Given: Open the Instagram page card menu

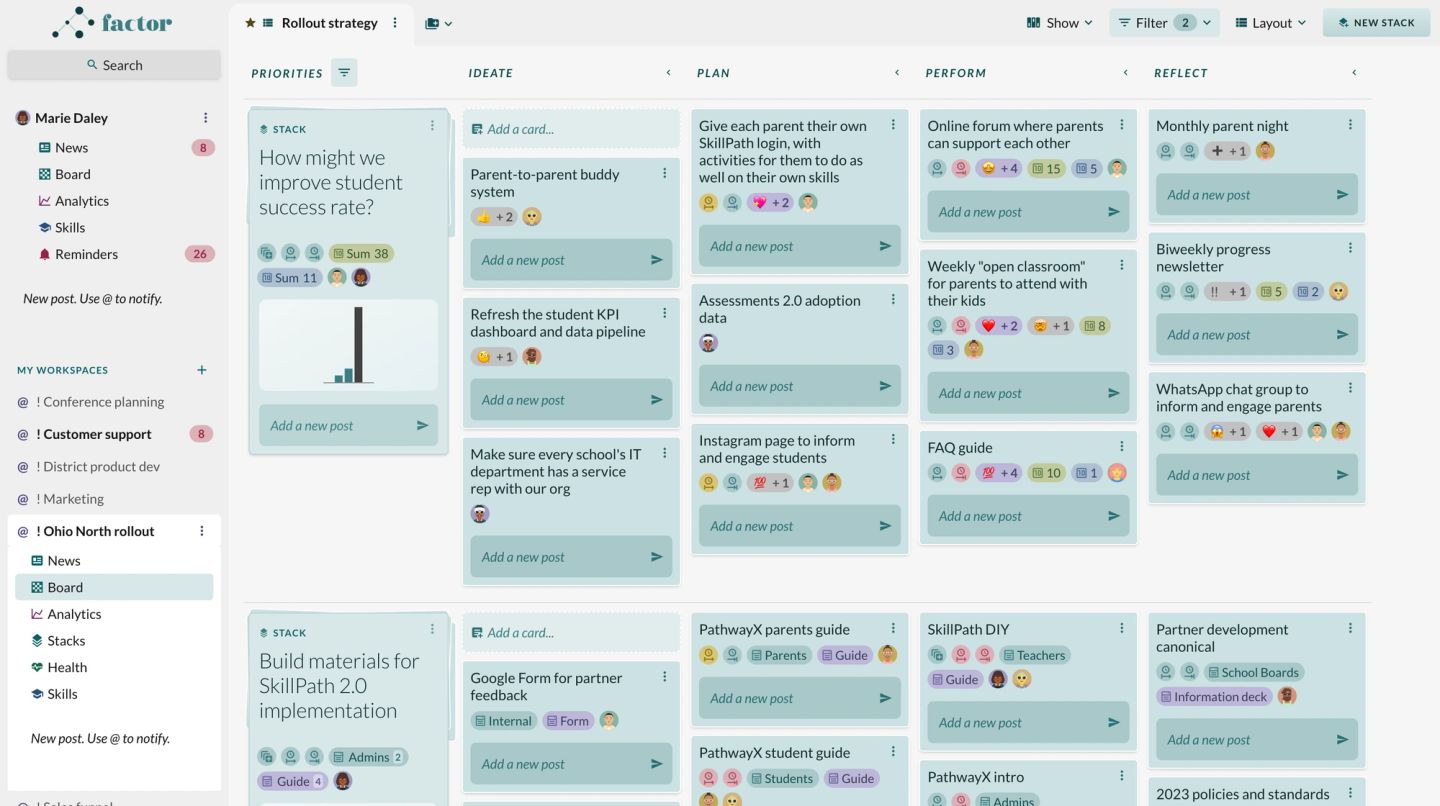Looking at the screenshot, I should [x=893, y=440].
